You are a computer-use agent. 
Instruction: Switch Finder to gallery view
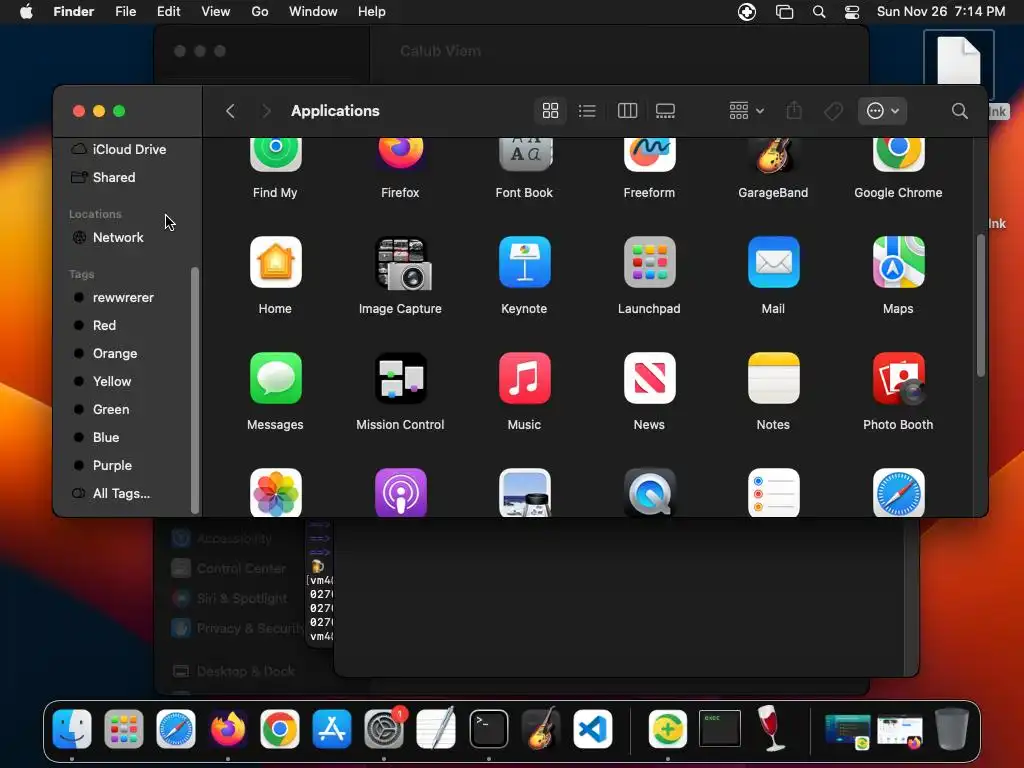click(665, 111)
